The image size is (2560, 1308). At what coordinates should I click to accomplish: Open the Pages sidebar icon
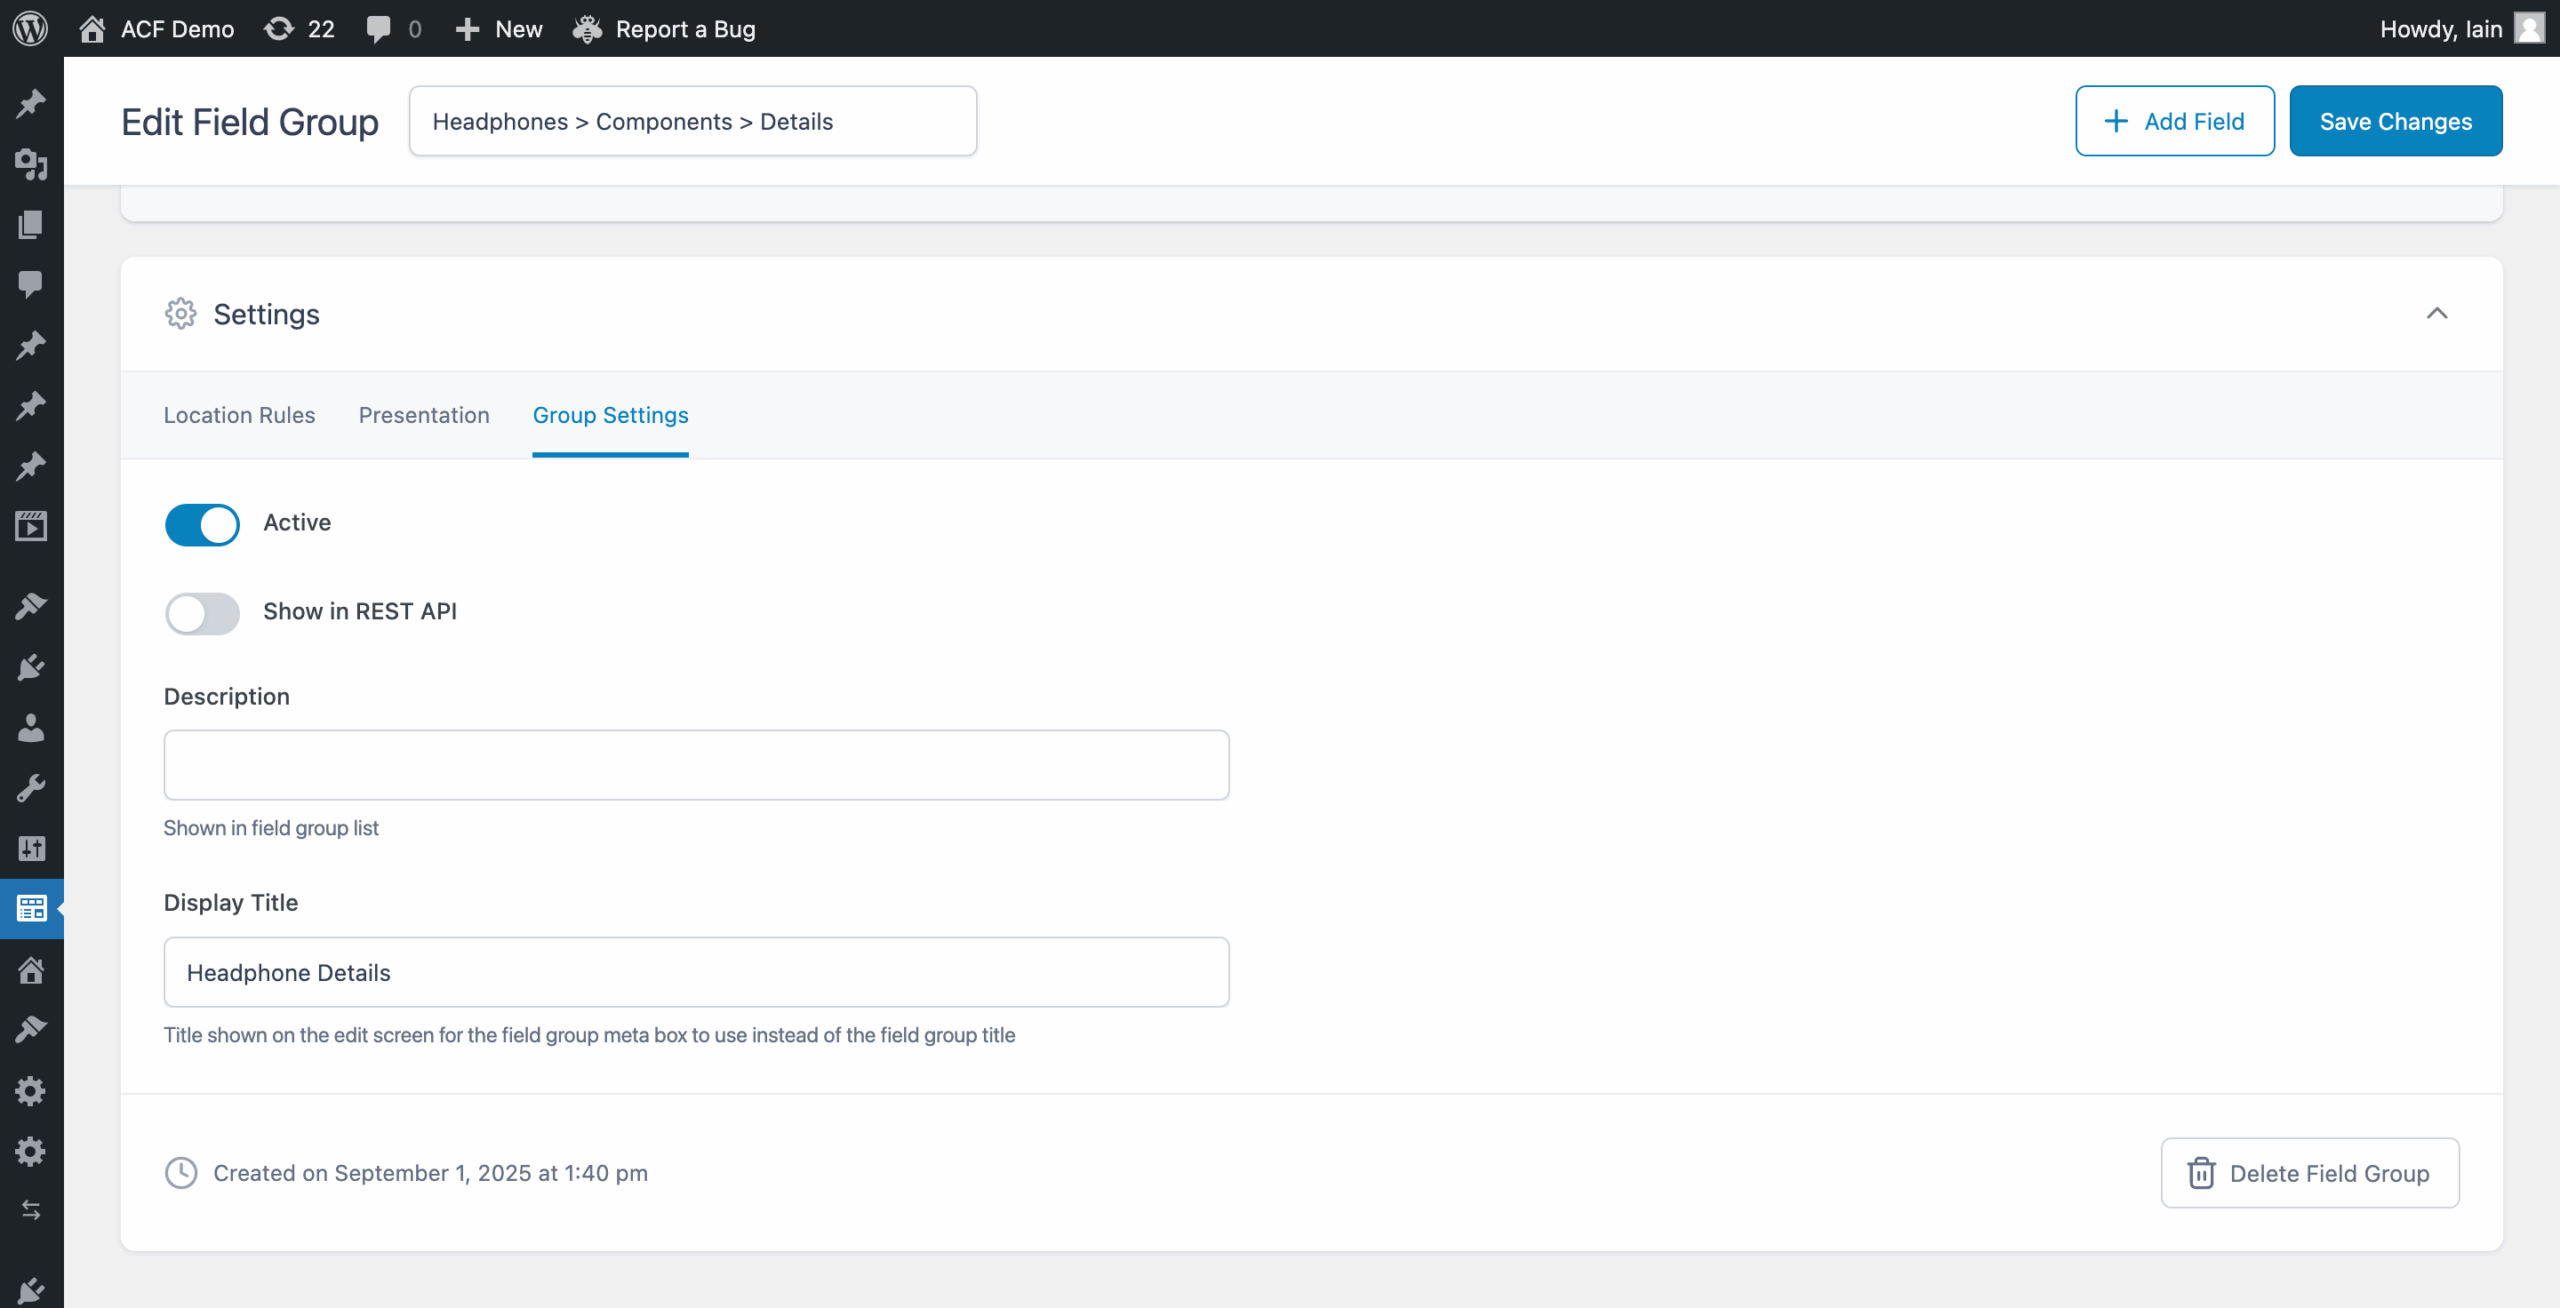[31, 224]
